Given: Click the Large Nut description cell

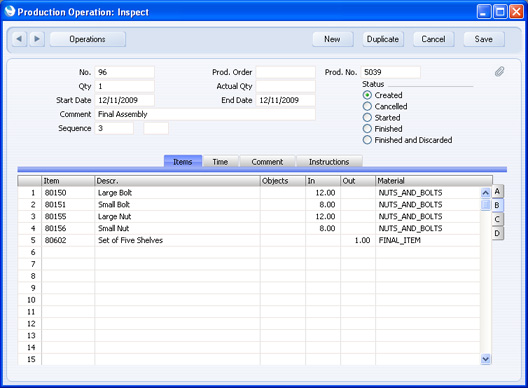Looking at the screenshot, I should pyautogui.click(x=177, y=217).
